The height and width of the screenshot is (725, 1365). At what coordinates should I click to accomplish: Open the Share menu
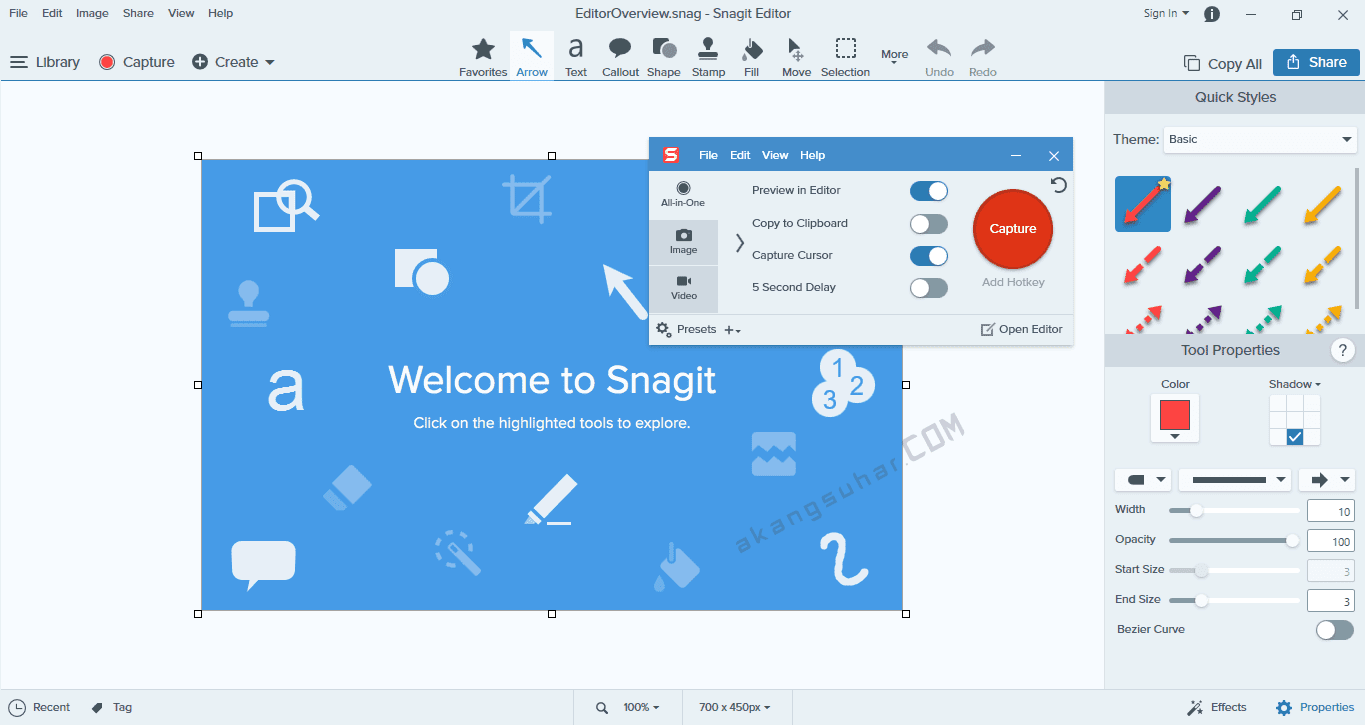(138, 13)
